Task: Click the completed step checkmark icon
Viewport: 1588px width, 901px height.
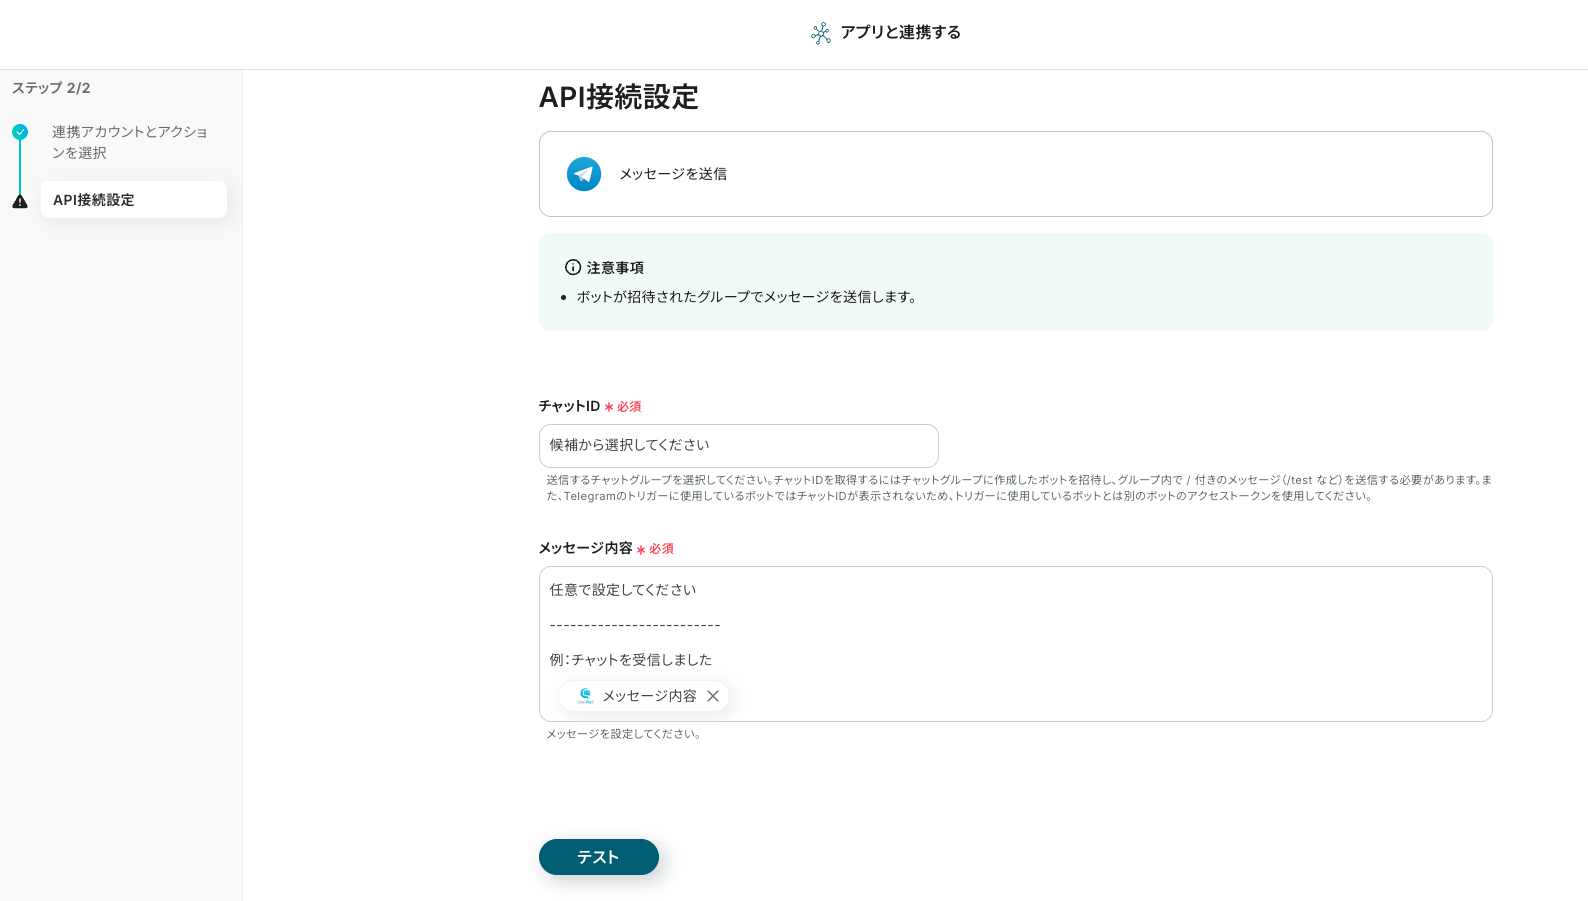Action: pyautogui.click(x=20, y=132)
